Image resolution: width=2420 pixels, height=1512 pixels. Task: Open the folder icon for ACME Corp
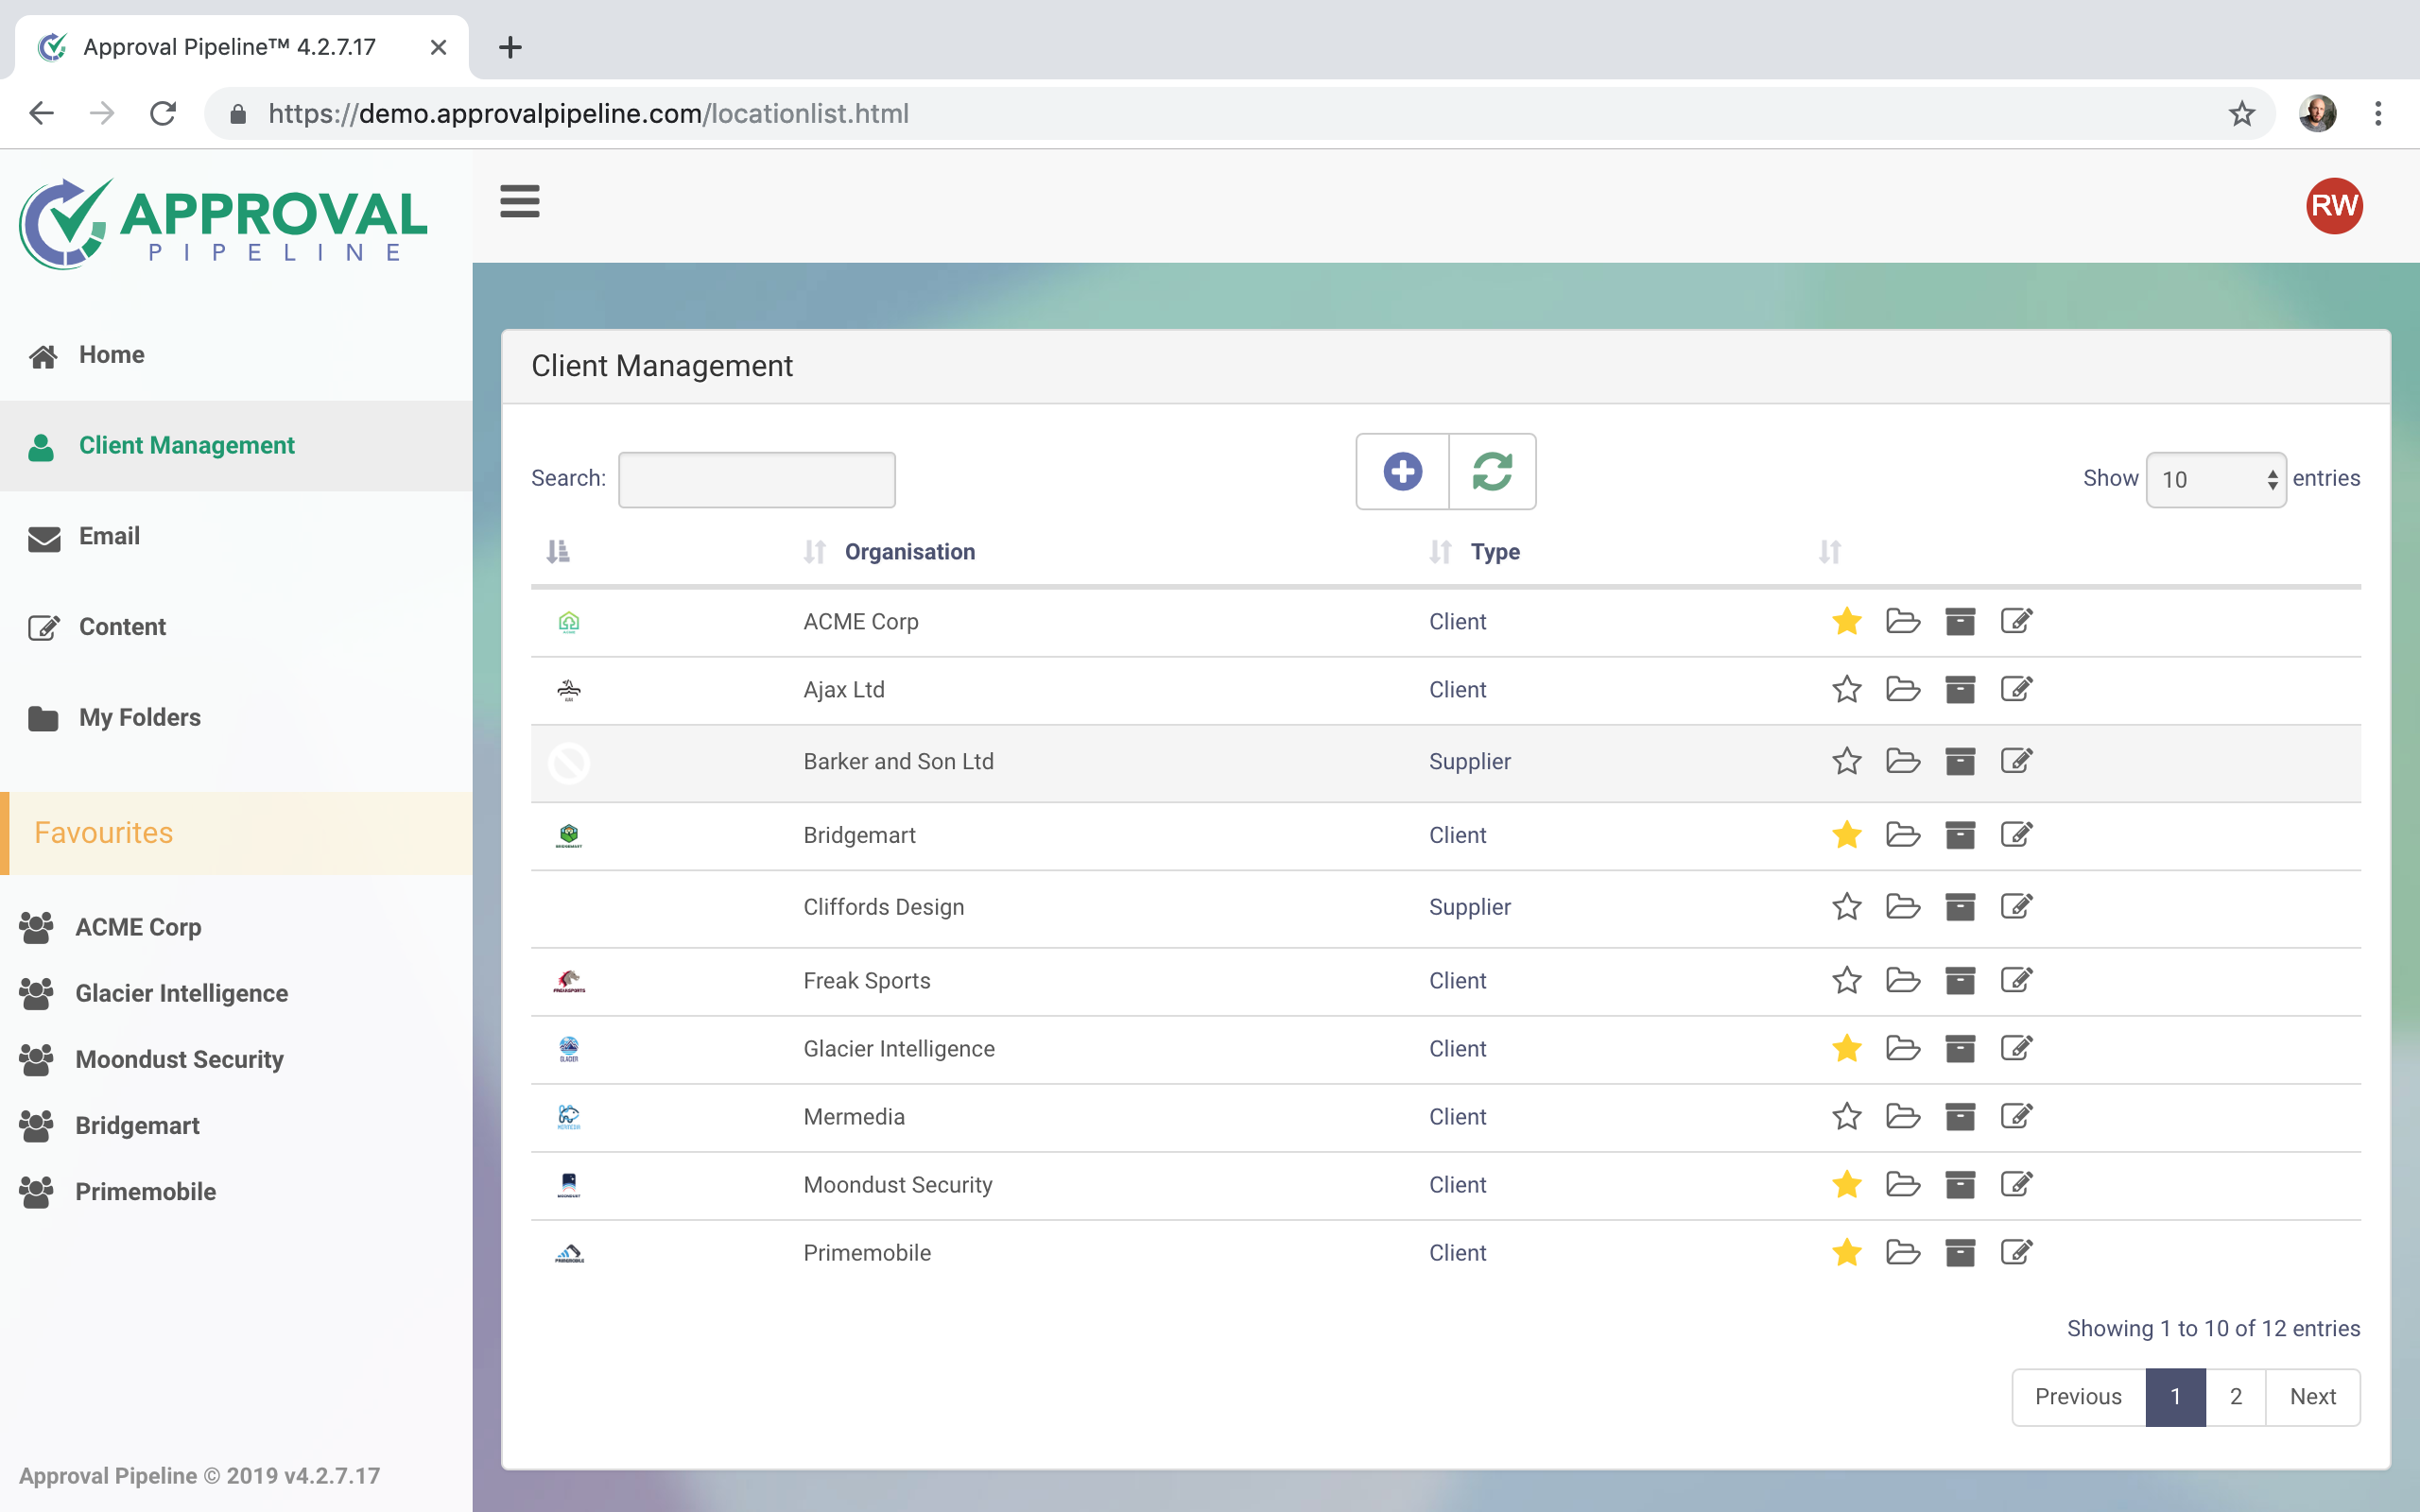(x=1903, y=621)
